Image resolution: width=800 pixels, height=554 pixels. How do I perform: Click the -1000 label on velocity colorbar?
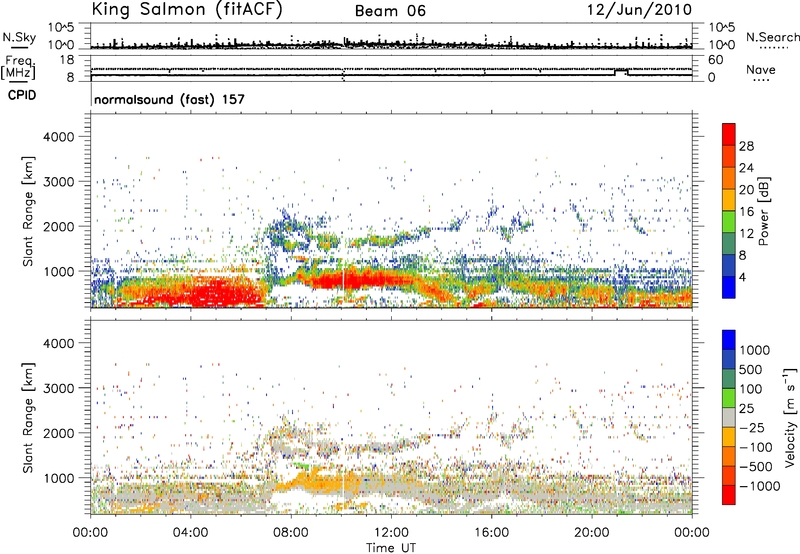tap(759, 486)
